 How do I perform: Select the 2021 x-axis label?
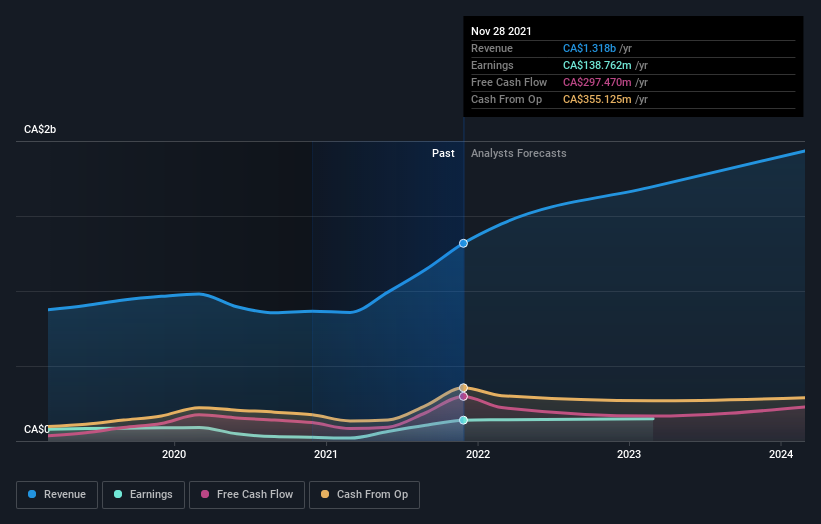pyautogui.click(x=326, y=454)
